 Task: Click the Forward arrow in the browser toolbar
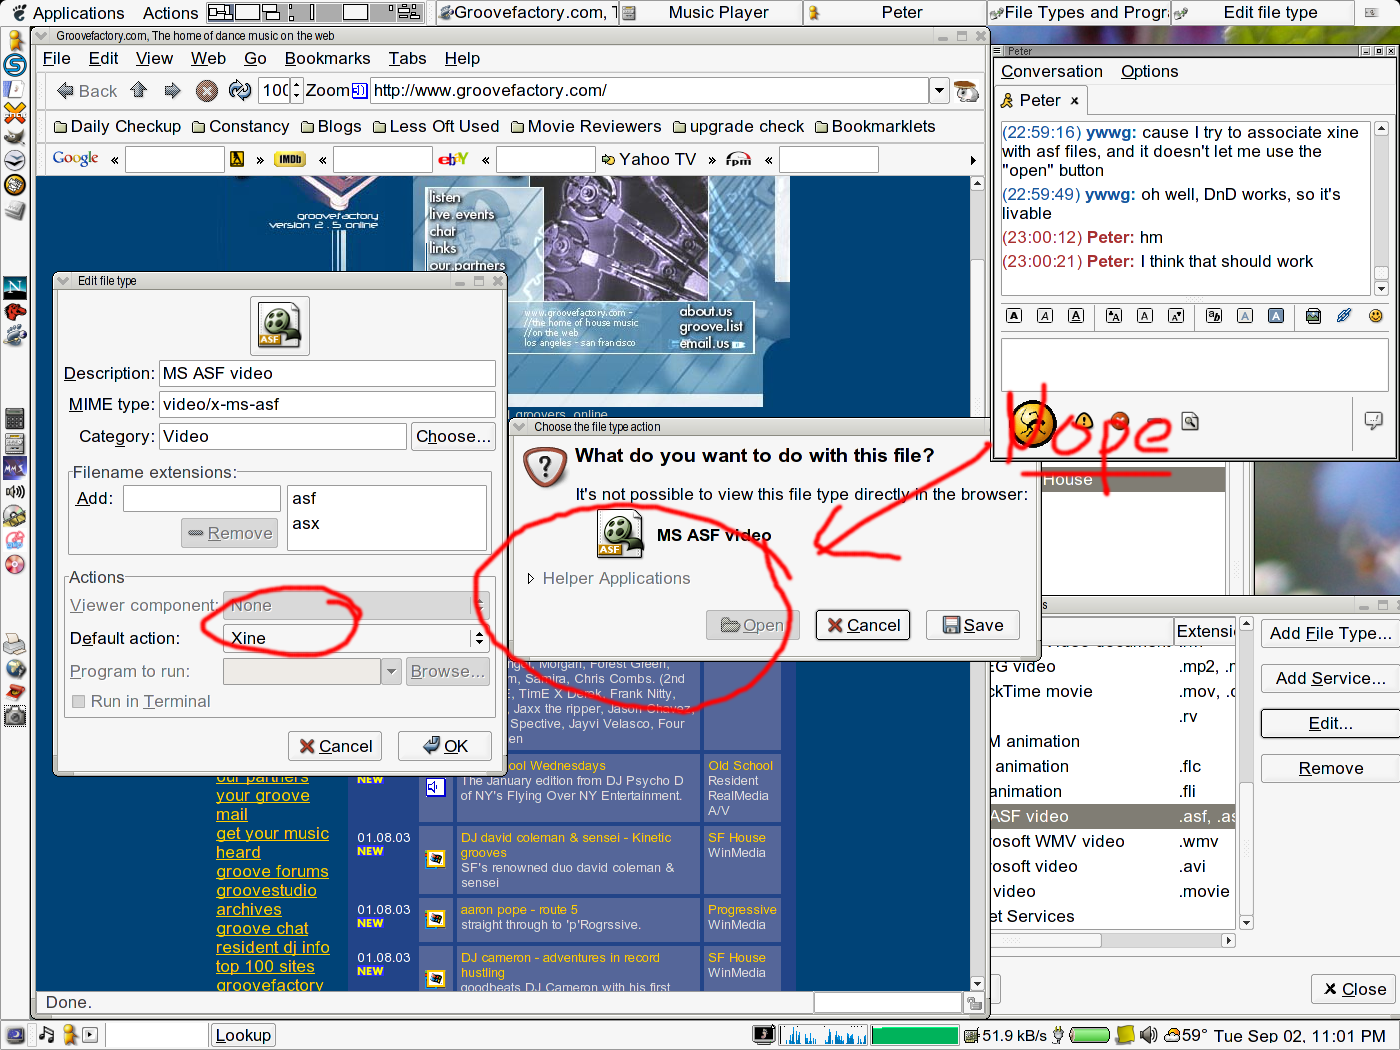pyautogui.click(x=173, y=91)
